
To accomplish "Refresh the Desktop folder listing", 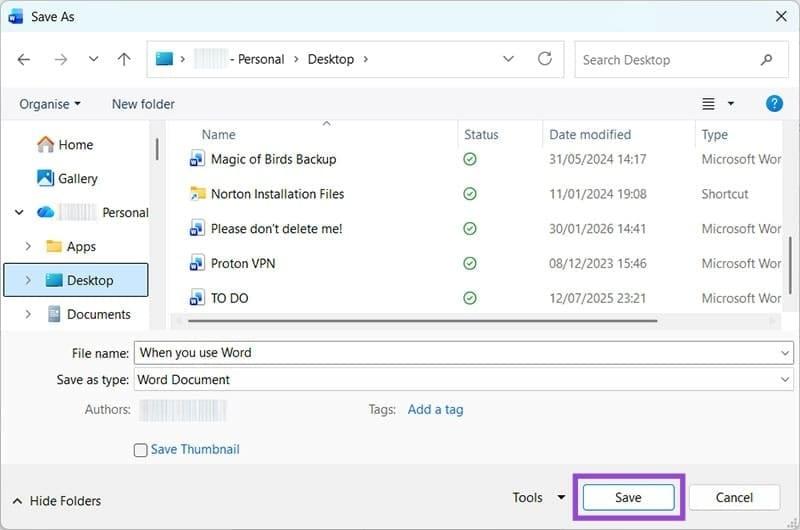I will [x=545, y=59].
